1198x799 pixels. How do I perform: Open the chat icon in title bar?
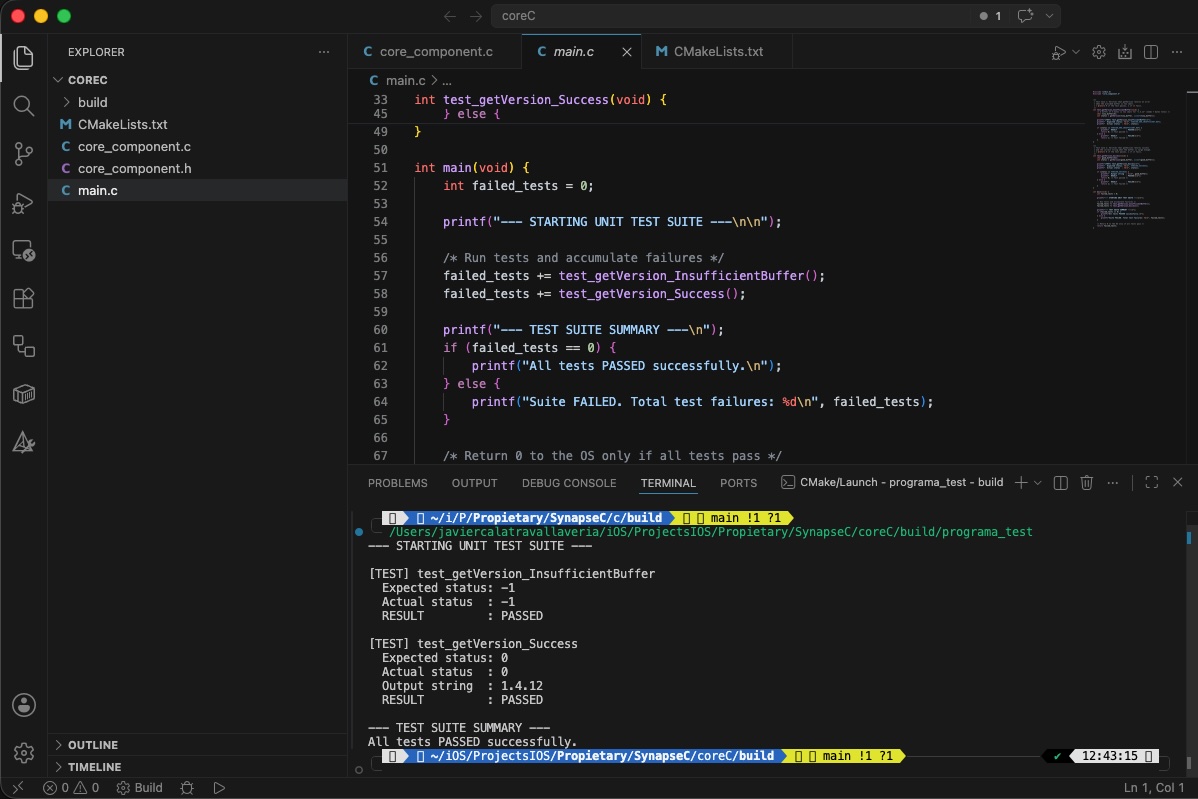tap(1025, 15)
